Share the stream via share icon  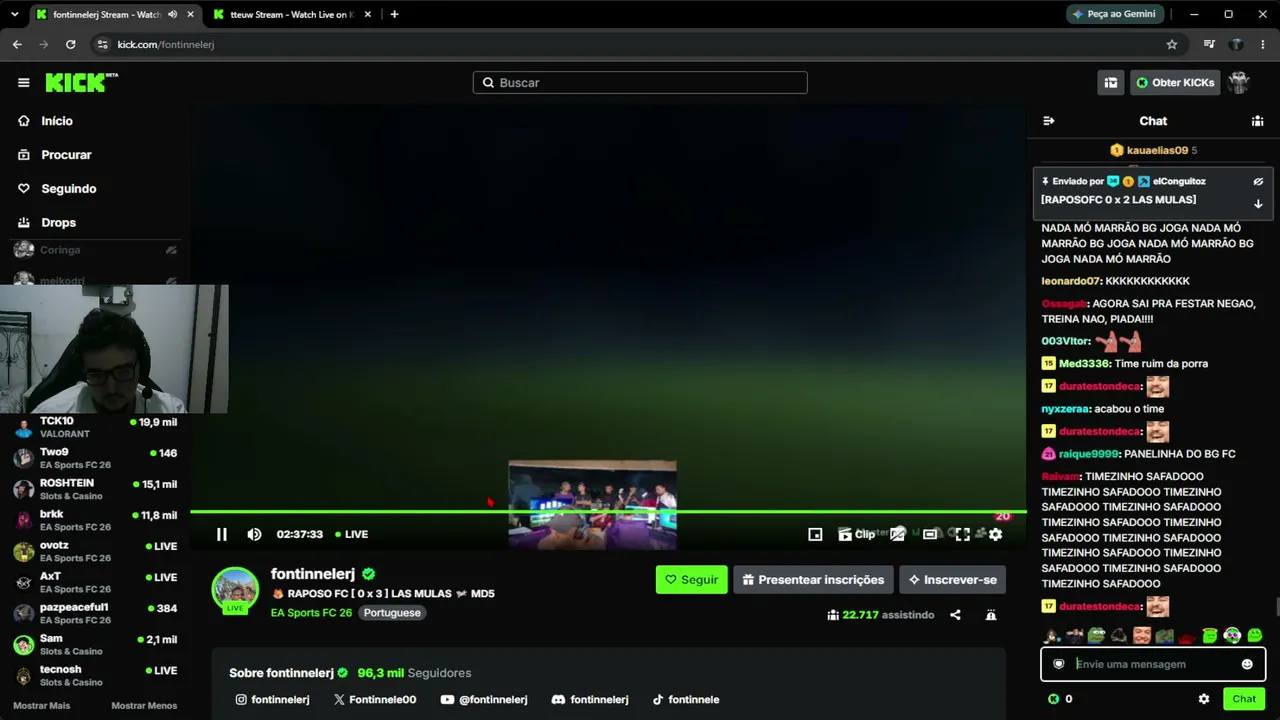tap(955, 615)
